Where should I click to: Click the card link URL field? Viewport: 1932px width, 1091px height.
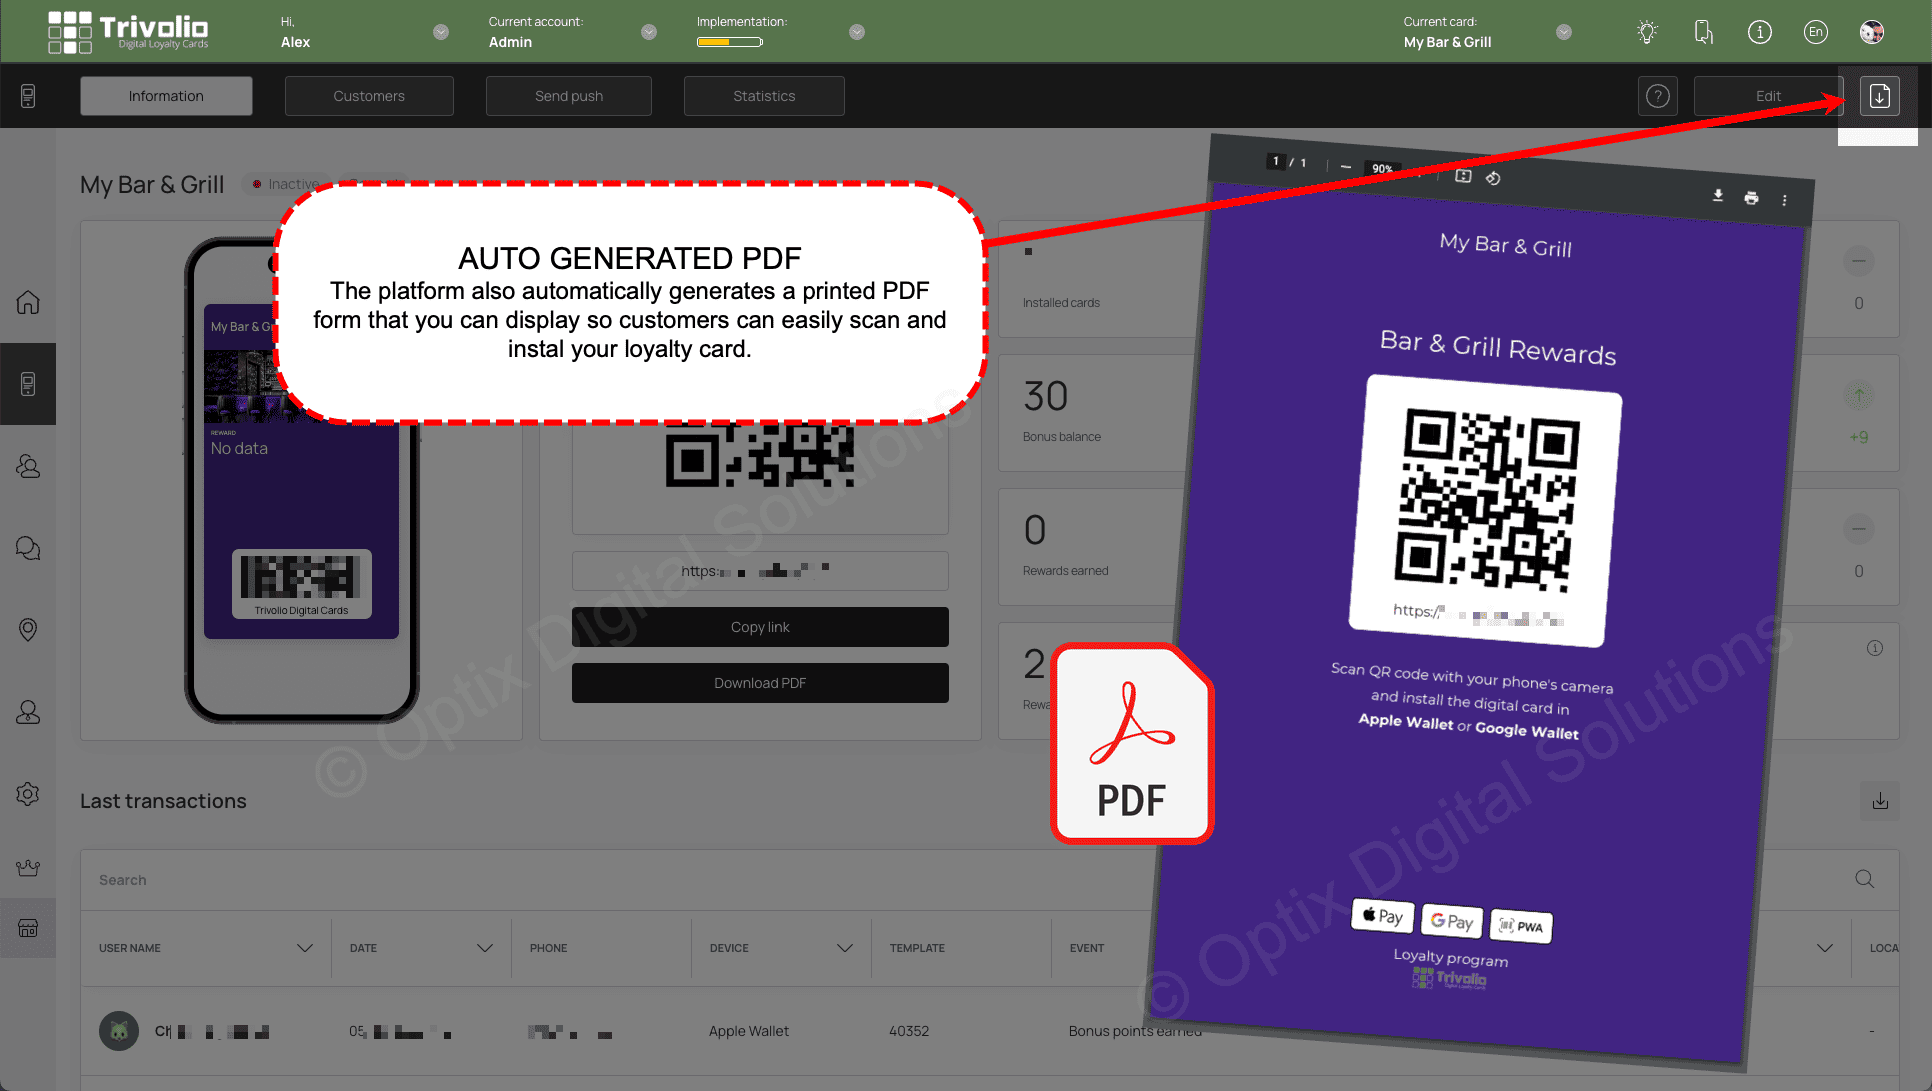[x=760, y=571]
